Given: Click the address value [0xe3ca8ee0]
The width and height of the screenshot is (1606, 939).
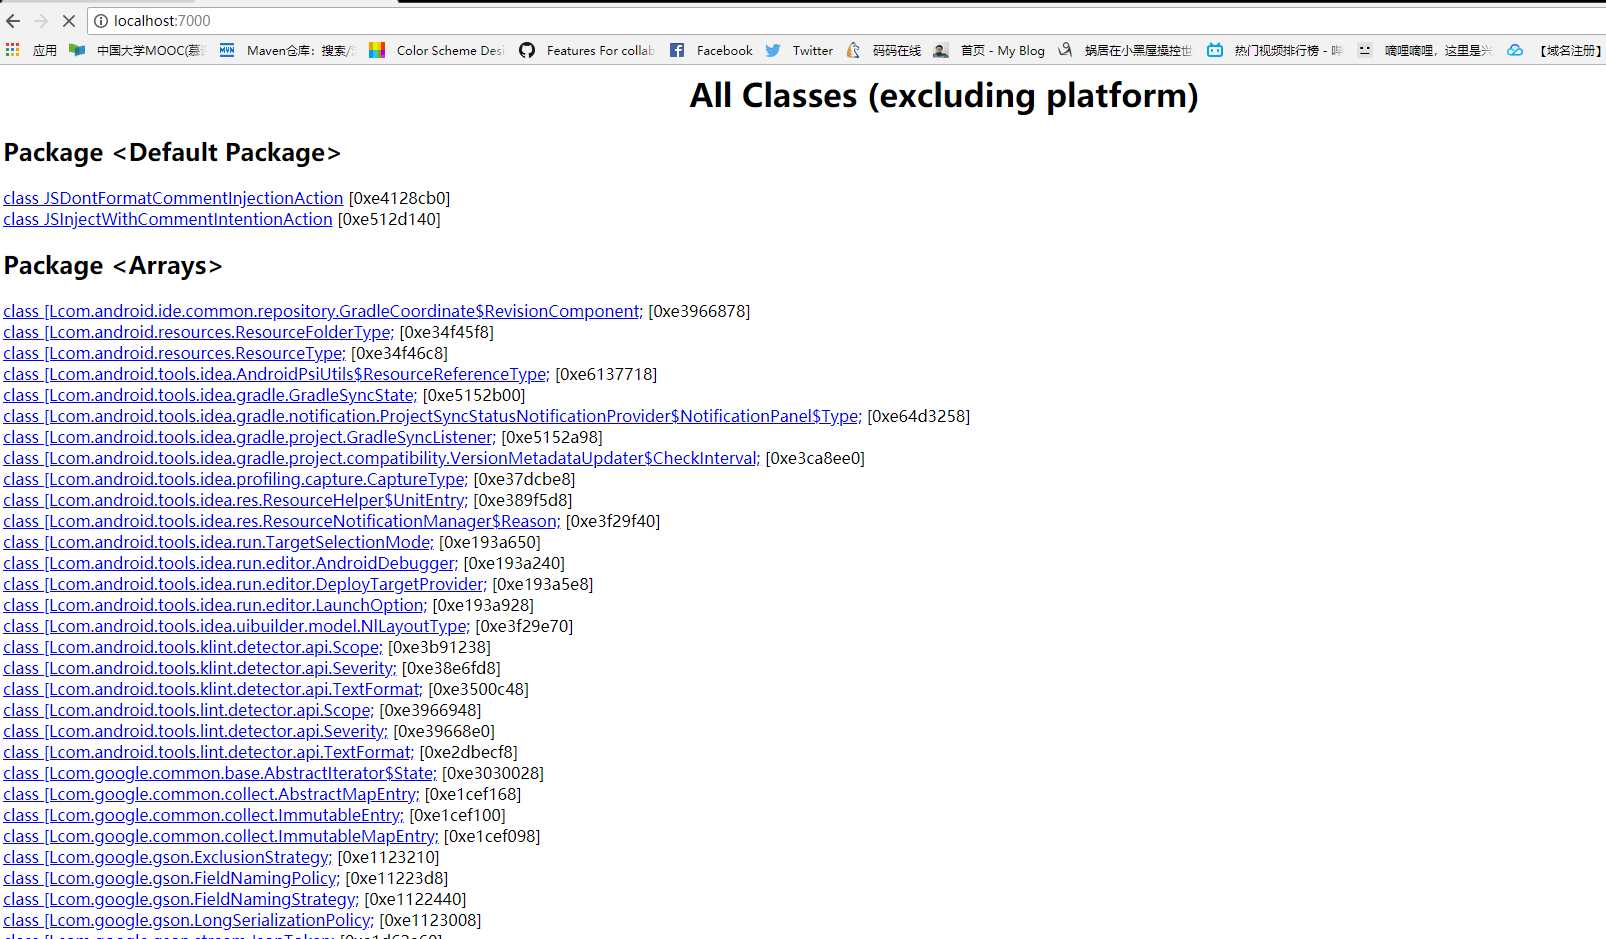Looking at the screenshot, I should coord(815,458).
